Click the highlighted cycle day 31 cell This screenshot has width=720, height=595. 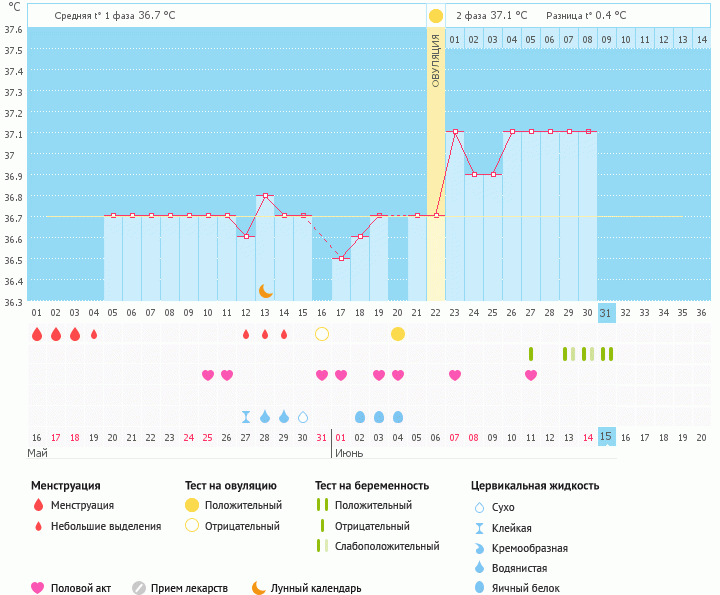605,312
